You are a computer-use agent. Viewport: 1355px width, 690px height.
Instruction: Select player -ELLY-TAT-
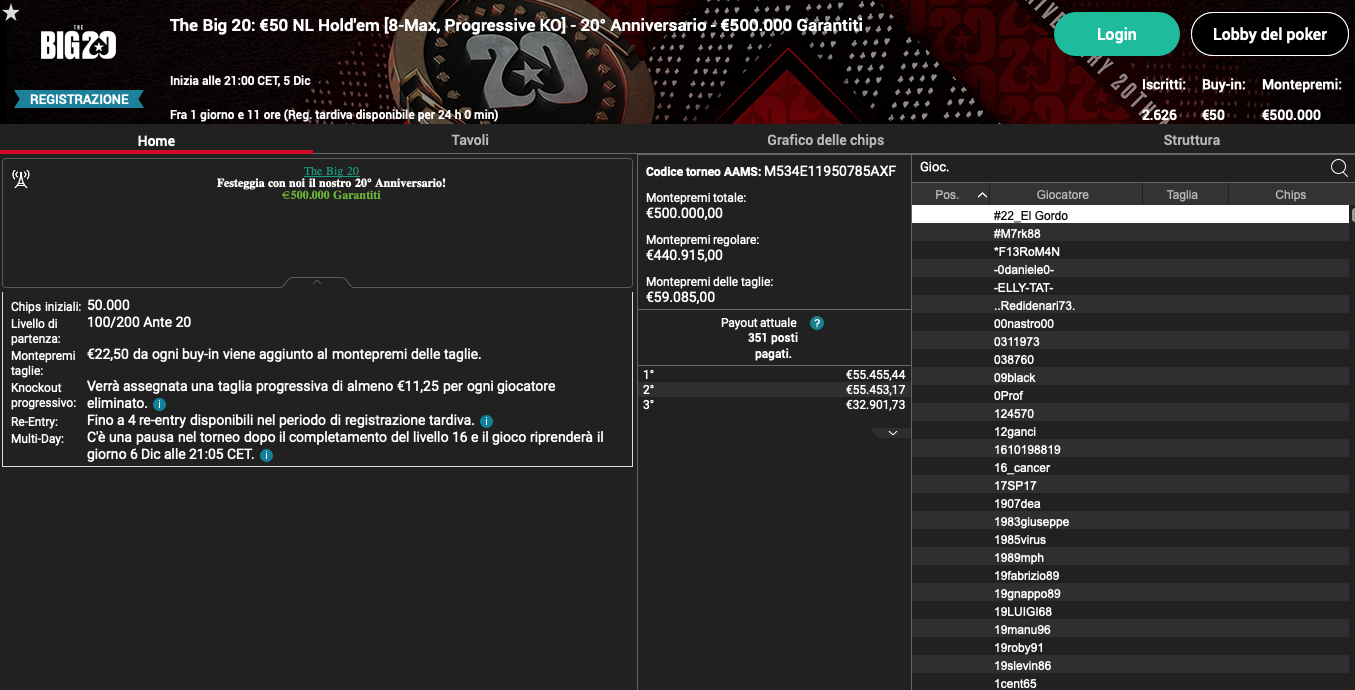click(x=1130, y=287)
